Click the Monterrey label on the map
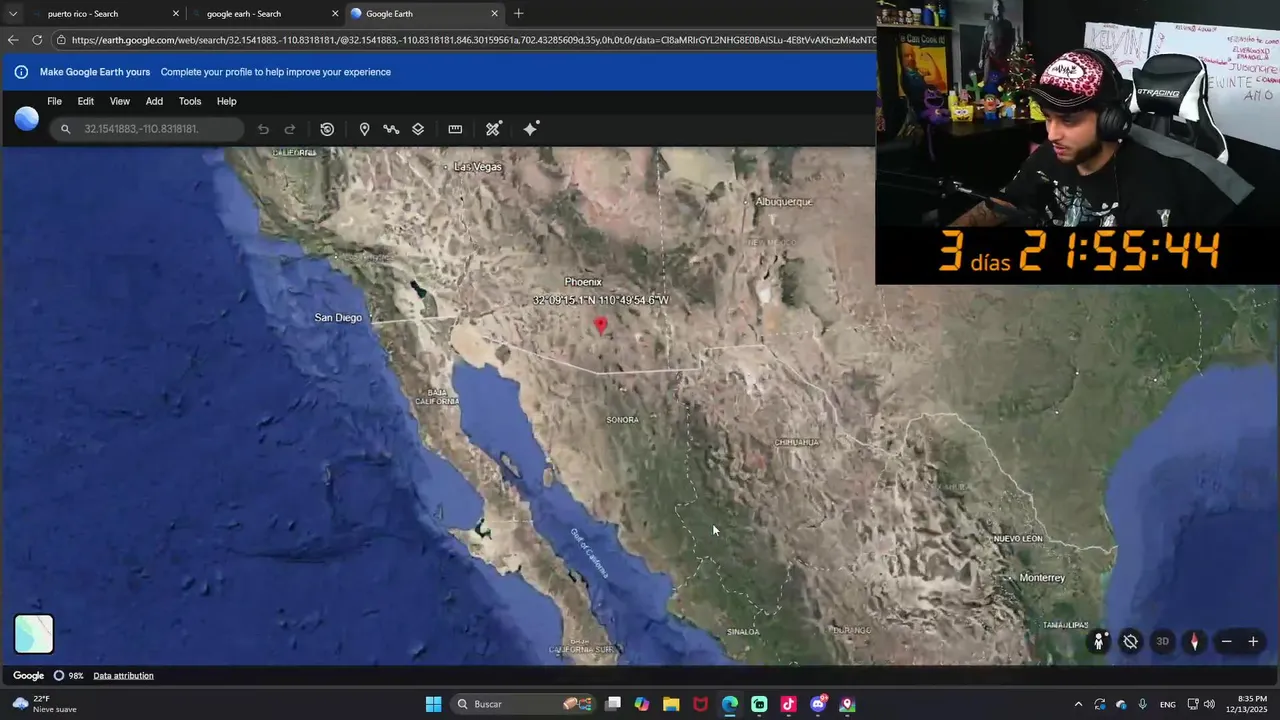 pos(1042,578)
